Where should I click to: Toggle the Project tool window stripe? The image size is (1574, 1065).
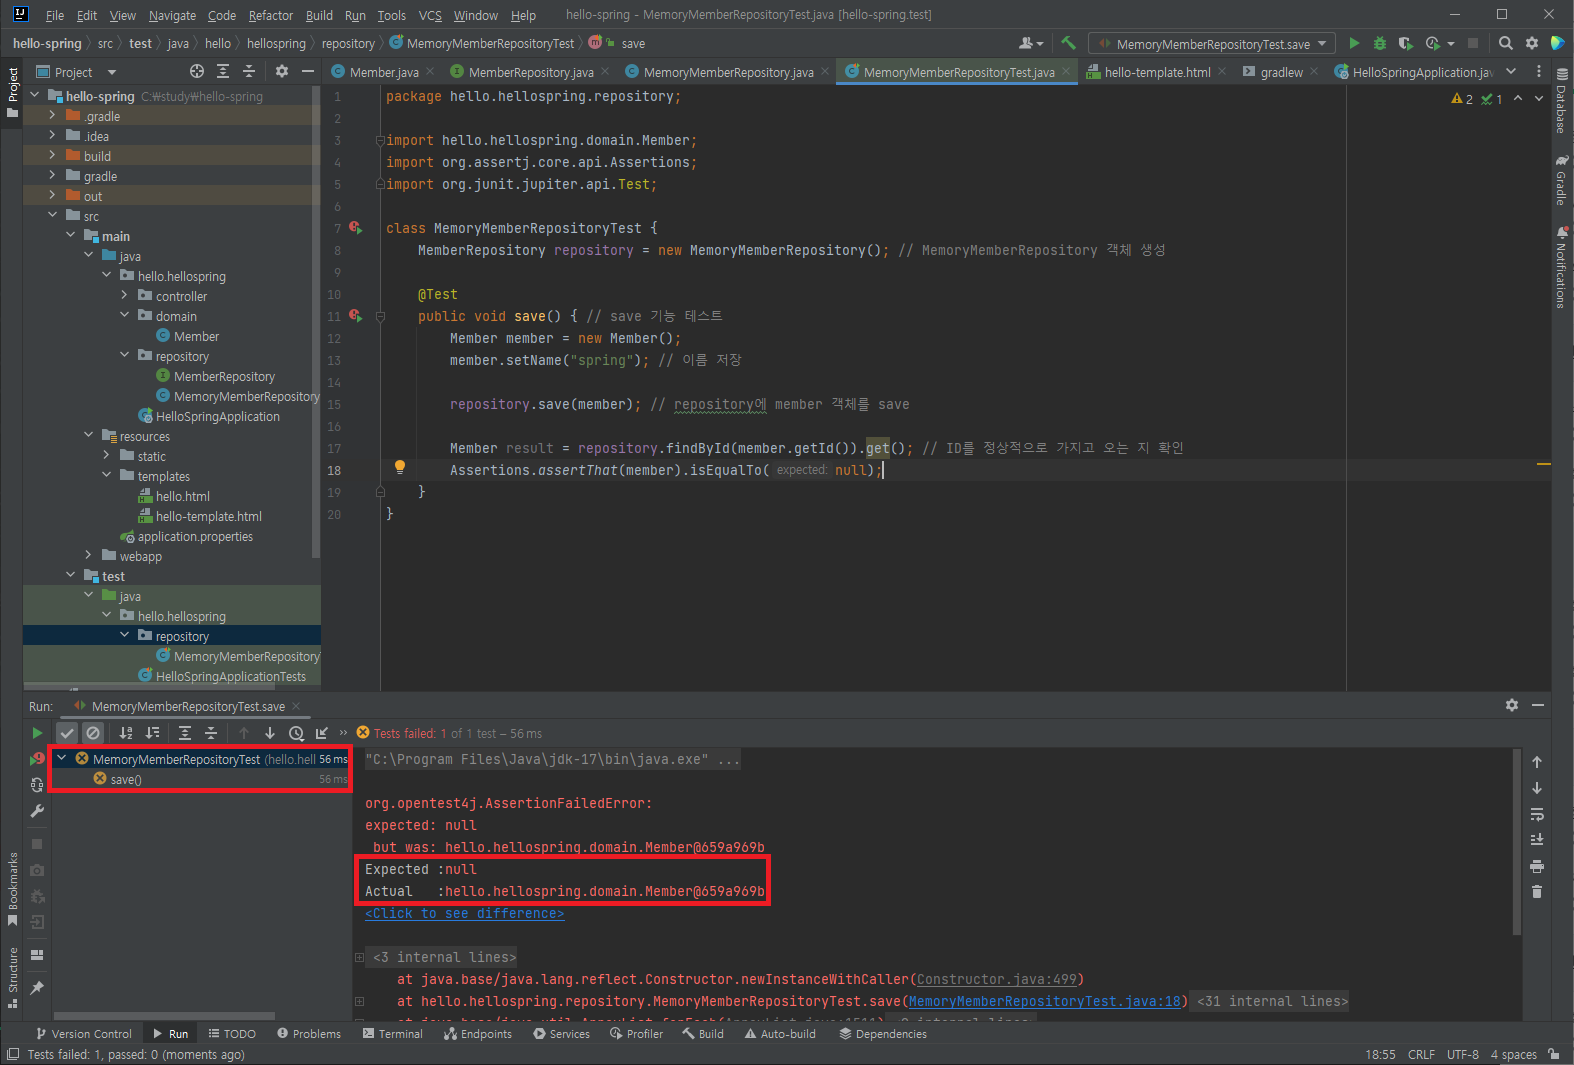12,92
